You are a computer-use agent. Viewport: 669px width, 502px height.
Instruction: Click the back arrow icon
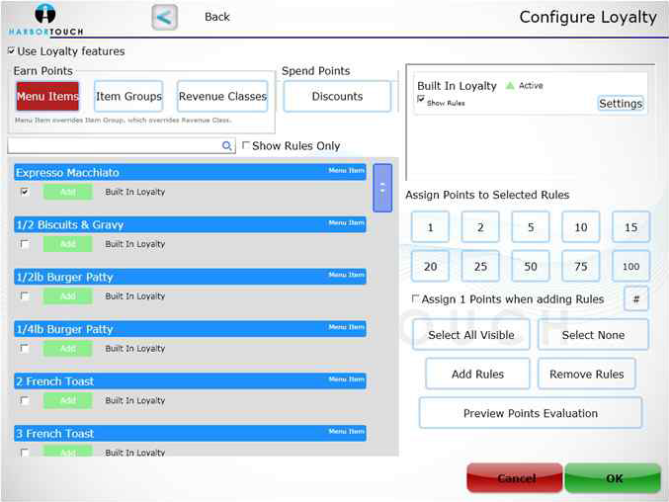(164, 17)
